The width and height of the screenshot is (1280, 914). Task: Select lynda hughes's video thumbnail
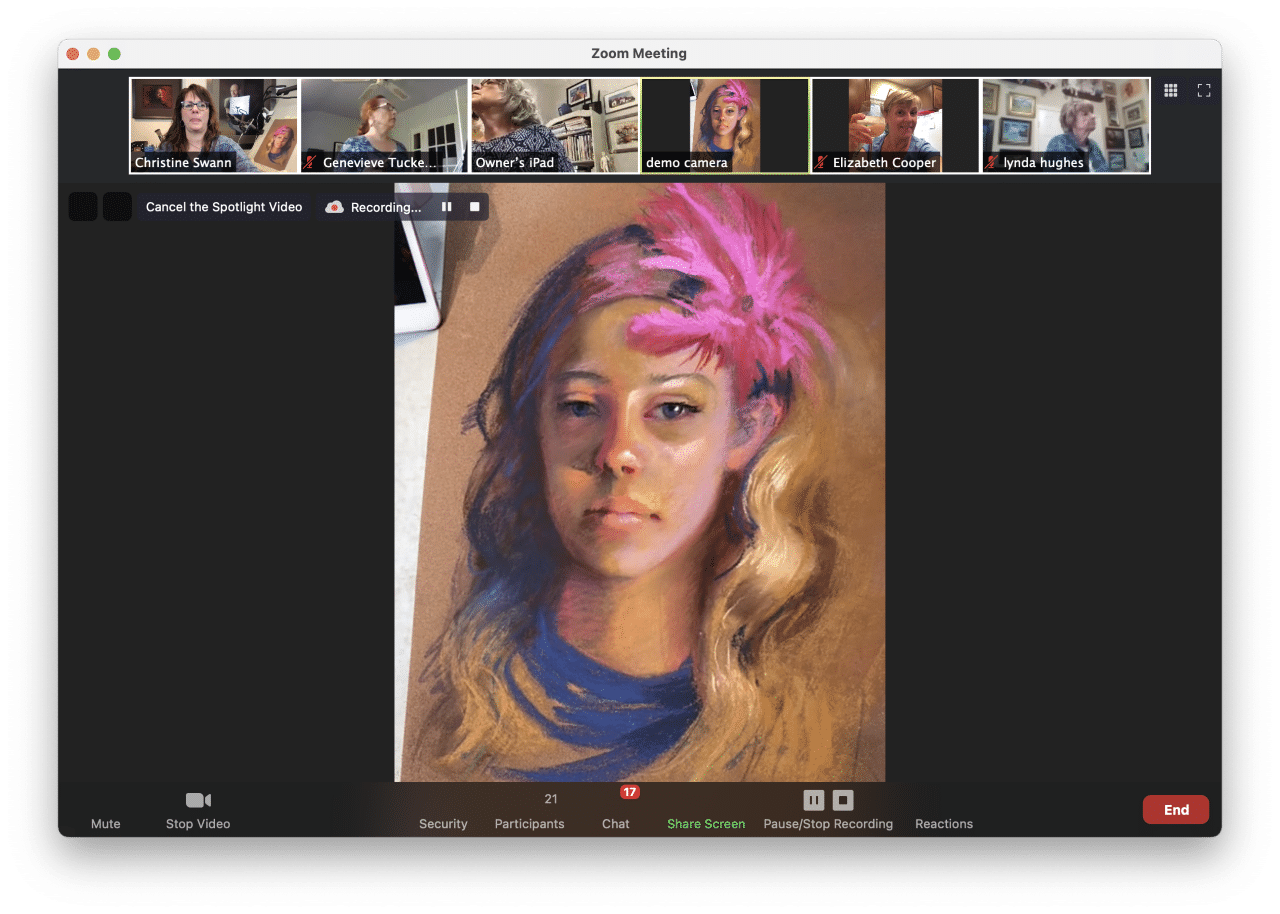1066,126
